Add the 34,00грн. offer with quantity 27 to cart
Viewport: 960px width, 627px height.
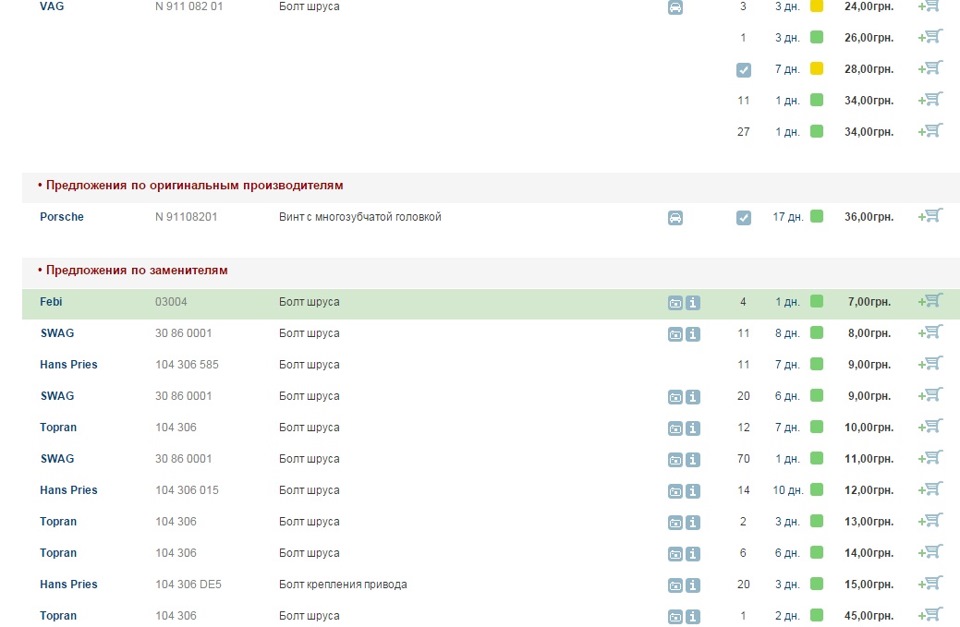pyautogui.click(x=930, y=131)
